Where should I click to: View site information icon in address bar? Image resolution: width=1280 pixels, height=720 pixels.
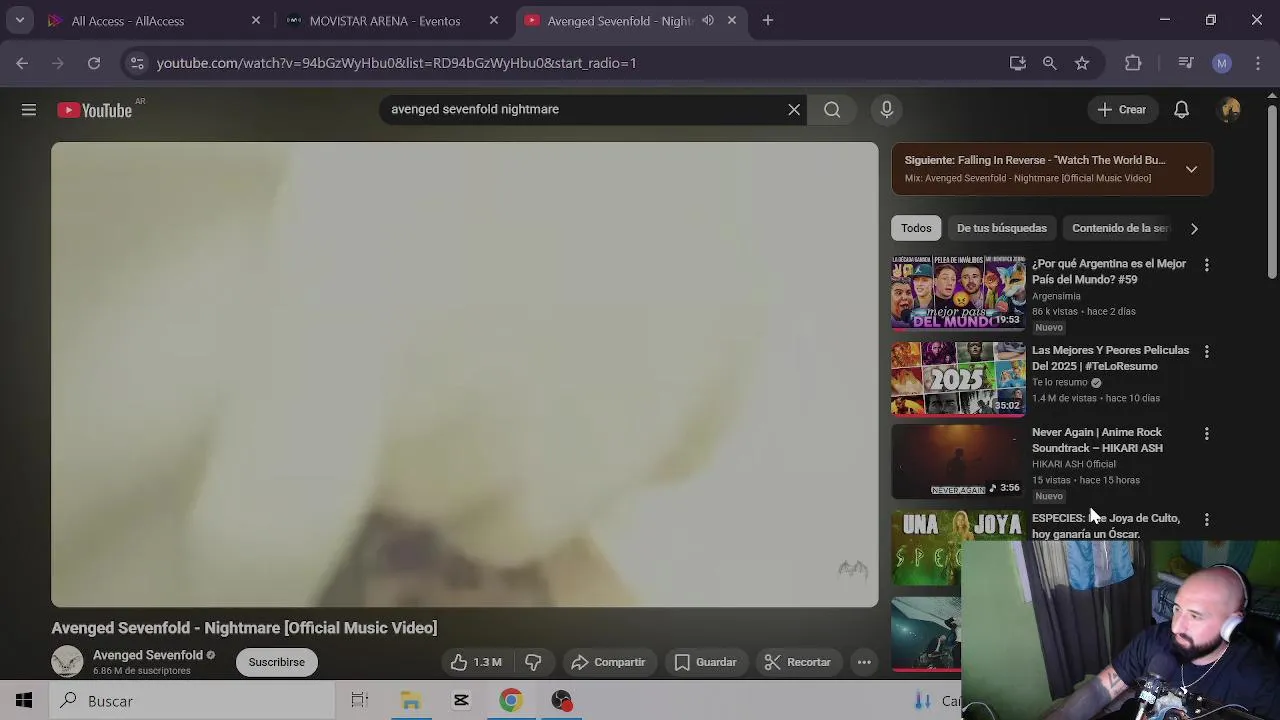pyautogui.click(x=137, y=63)
